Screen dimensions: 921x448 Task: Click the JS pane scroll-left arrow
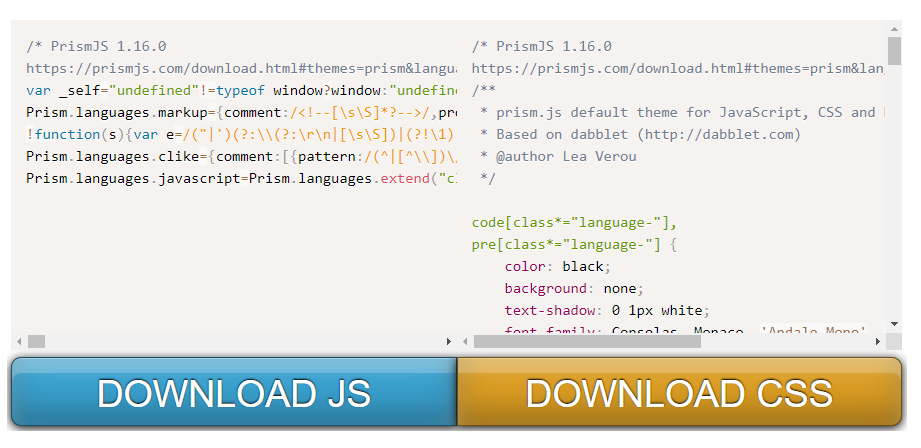[19, 341]
